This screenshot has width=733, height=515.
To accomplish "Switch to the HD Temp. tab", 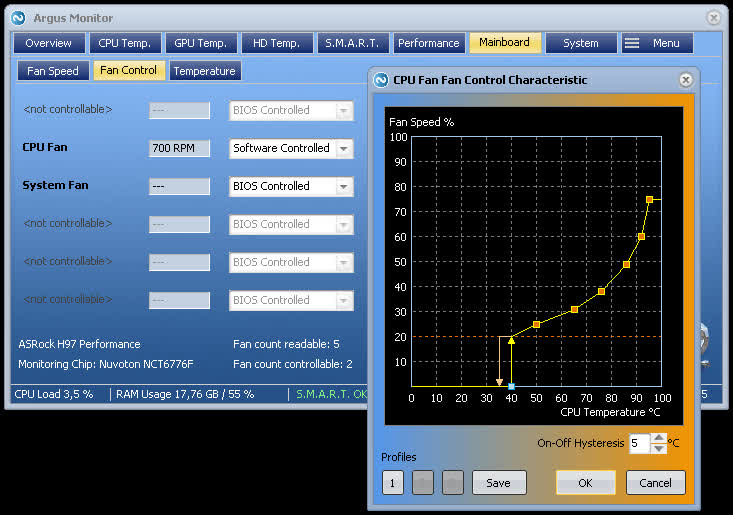I will (277, 43).
